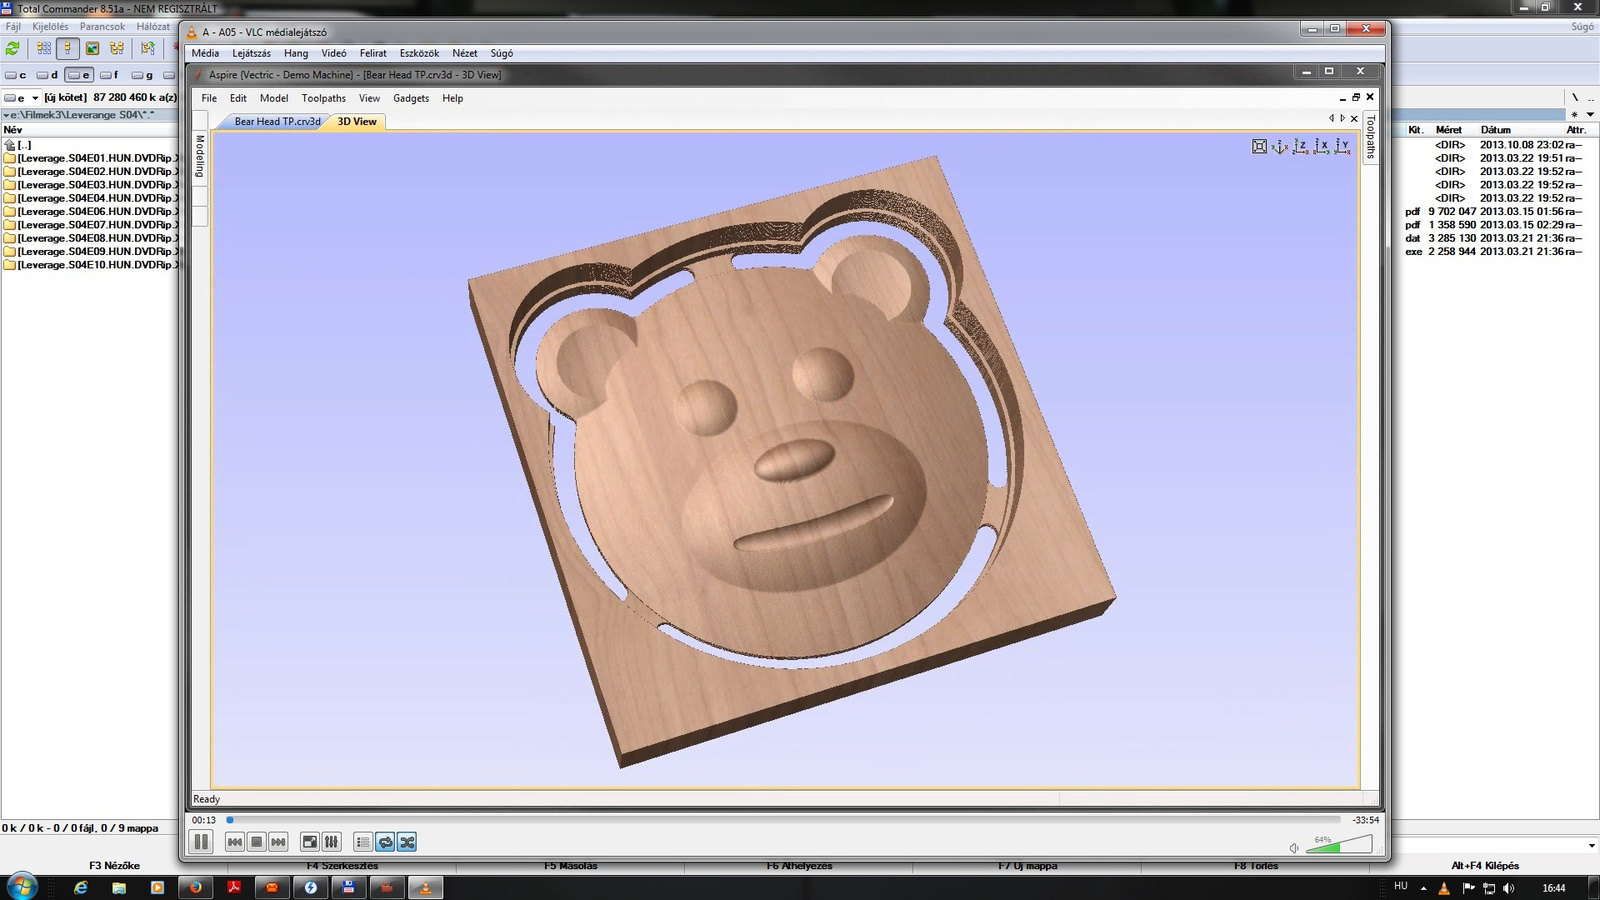The width and height of the screenshot is (1600, 900).
Task: Click VLC previous track button
Action: [x=235, y=842]
